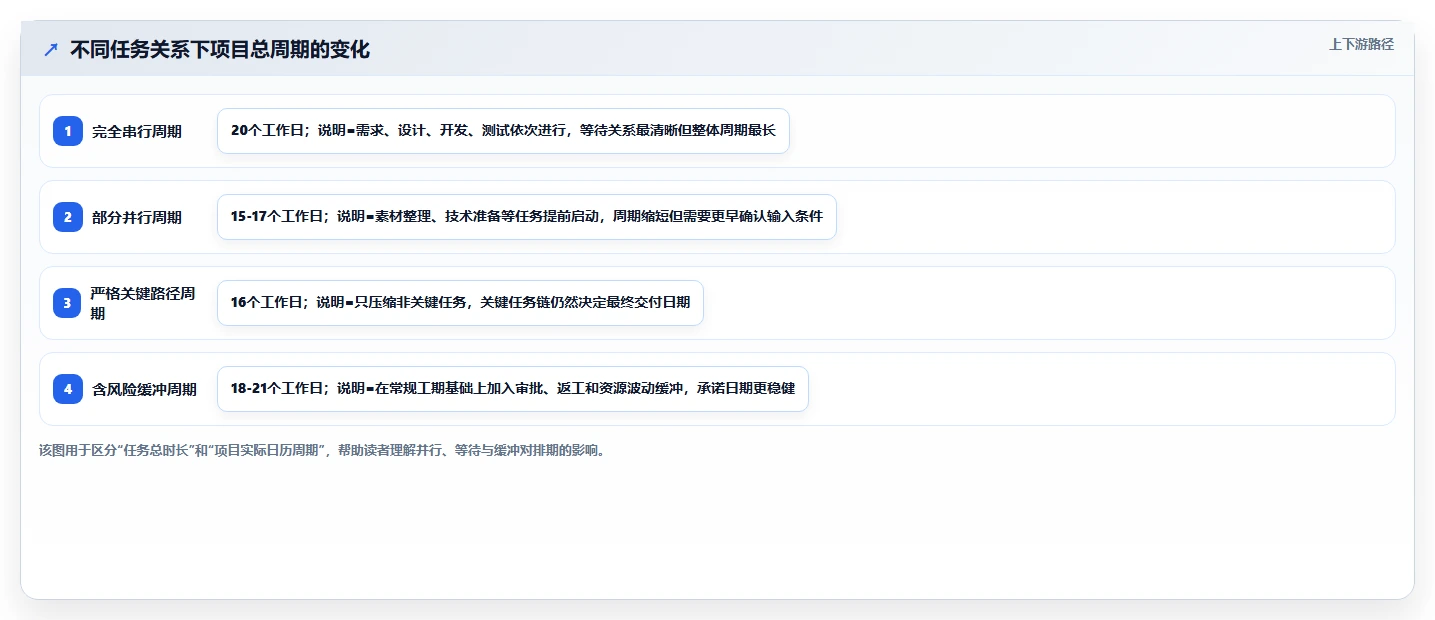Viewport: 1435px width, 620px height.
Task: Click the 15-17个工作日 description box
Action: coord(527,217)
